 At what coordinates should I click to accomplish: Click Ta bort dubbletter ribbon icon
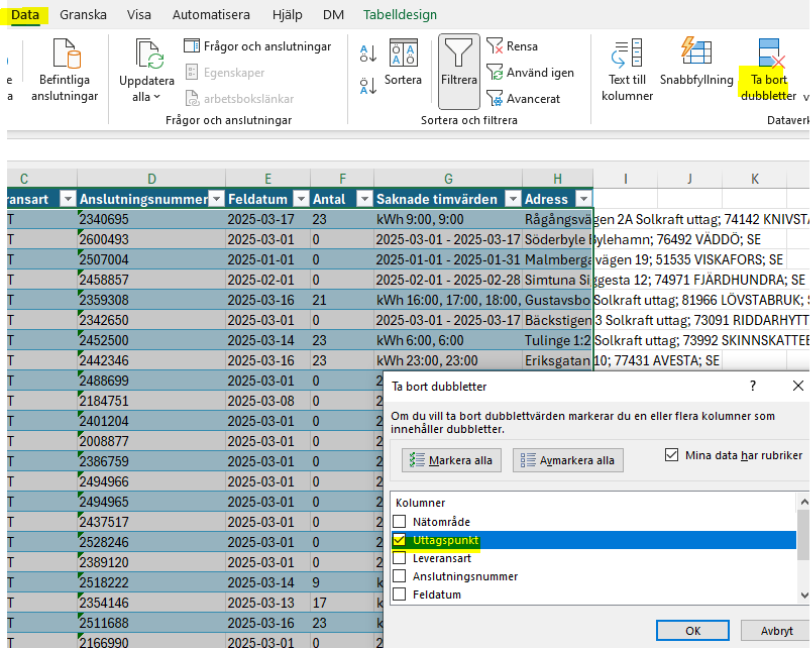769,55
